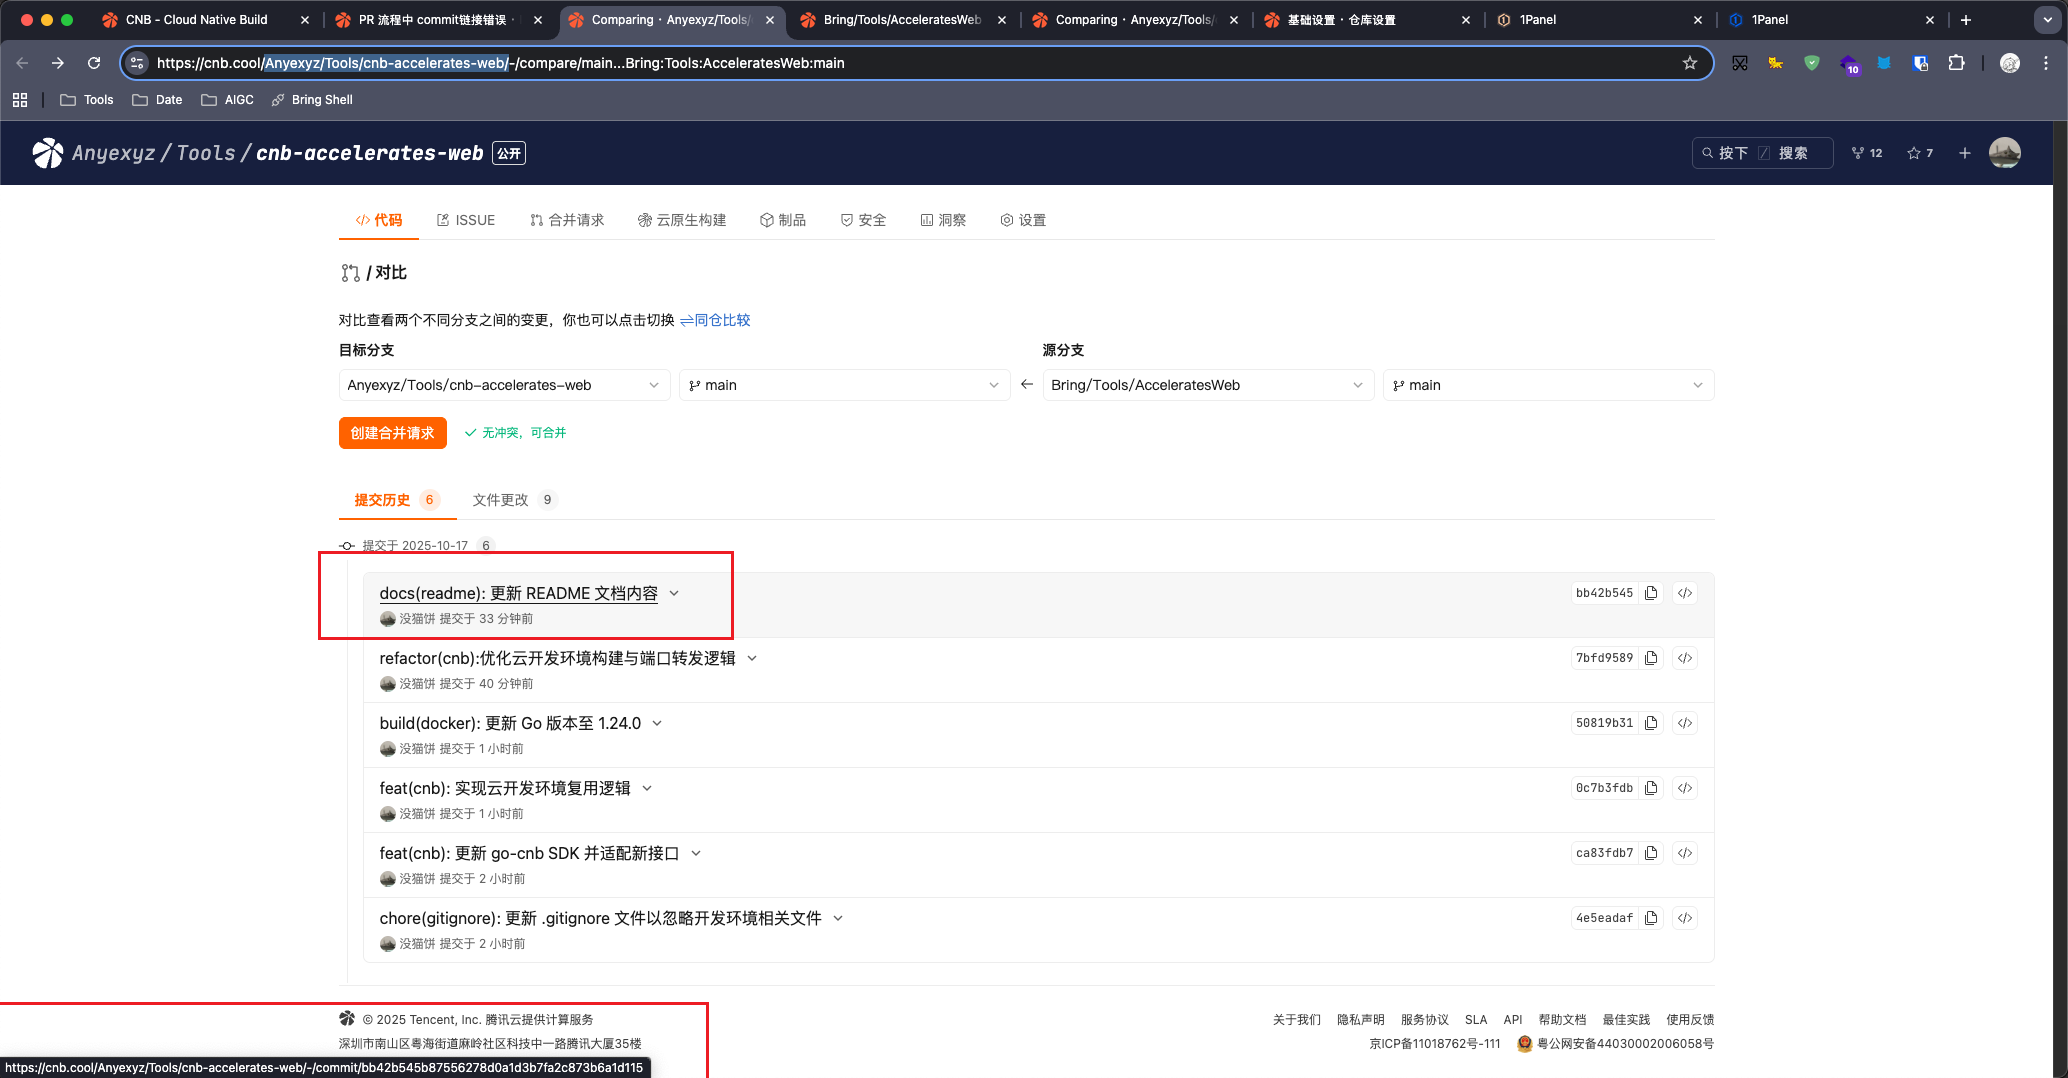Screen dimensions: 2068x1078
Task: Click the CNB logo in header
Action: tap(47, 153)
